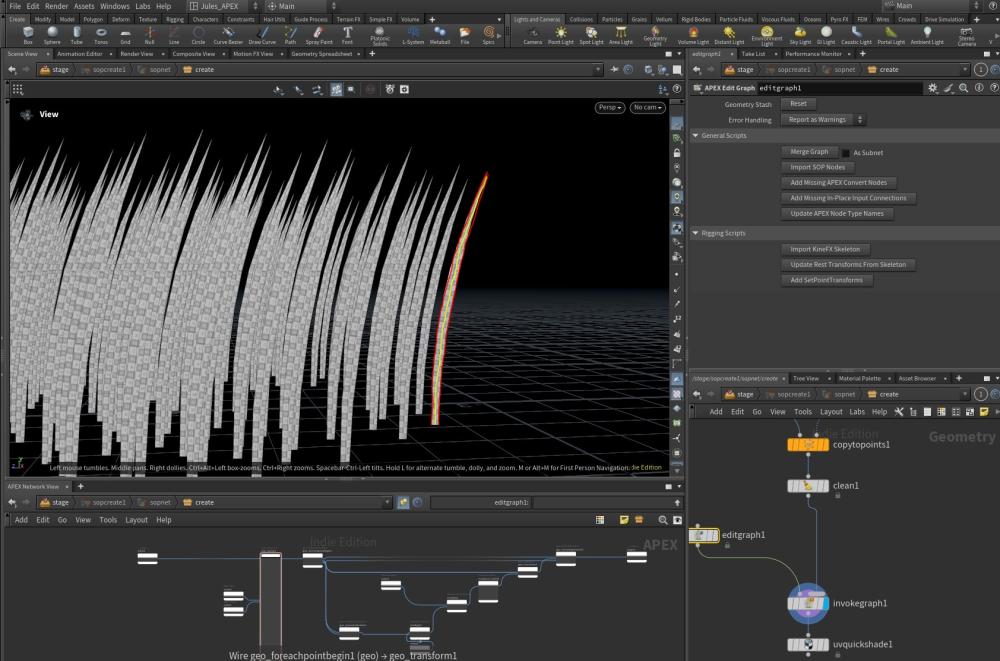The height and width of the screenshot is (661, 1000).
Task: Switch to the Material Palette tab
Action: (x=859, y=378)
